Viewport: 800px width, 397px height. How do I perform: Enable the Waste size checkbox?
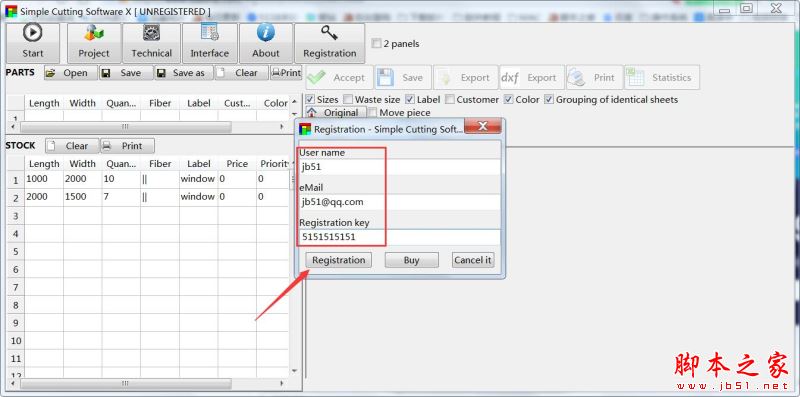coord(348,100)
